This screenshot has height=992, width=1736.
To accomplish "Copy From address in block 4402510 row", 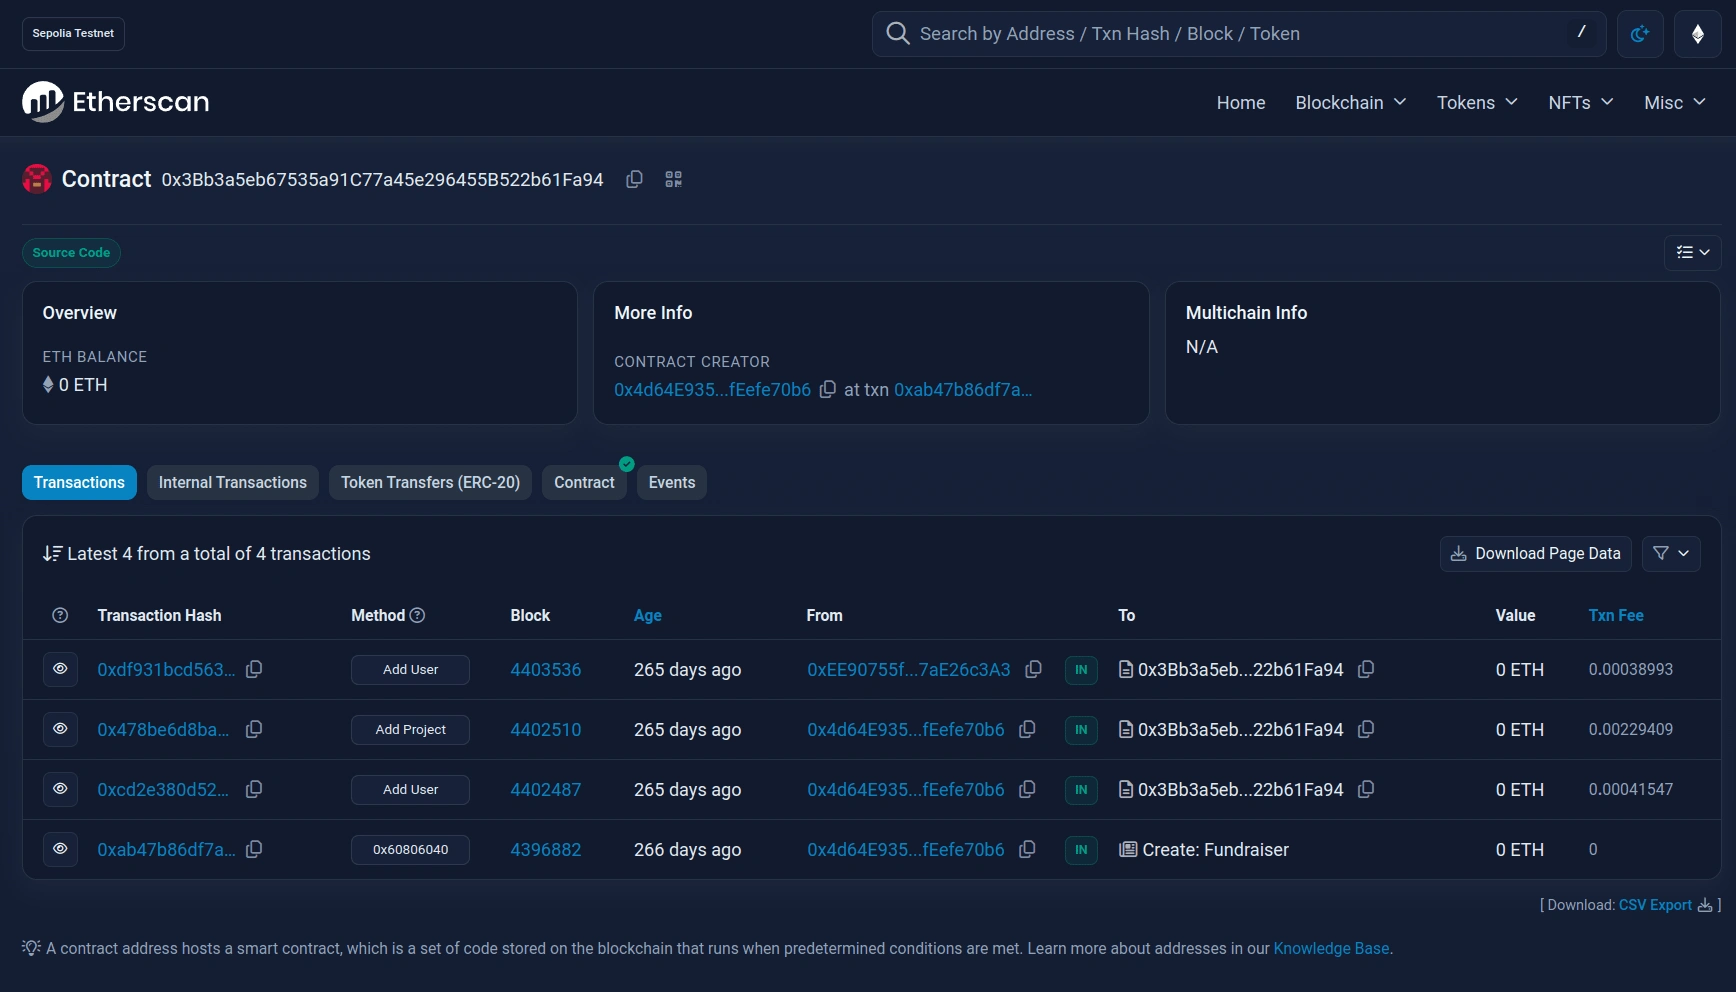I will tap(1027, 730).
